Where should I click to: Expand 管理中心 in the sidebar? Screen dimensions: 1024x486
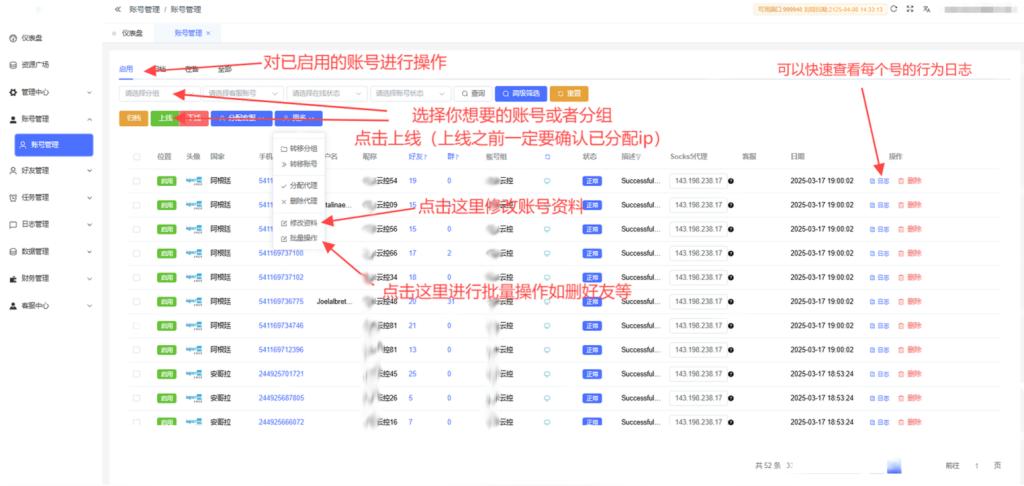click(51, 92)
